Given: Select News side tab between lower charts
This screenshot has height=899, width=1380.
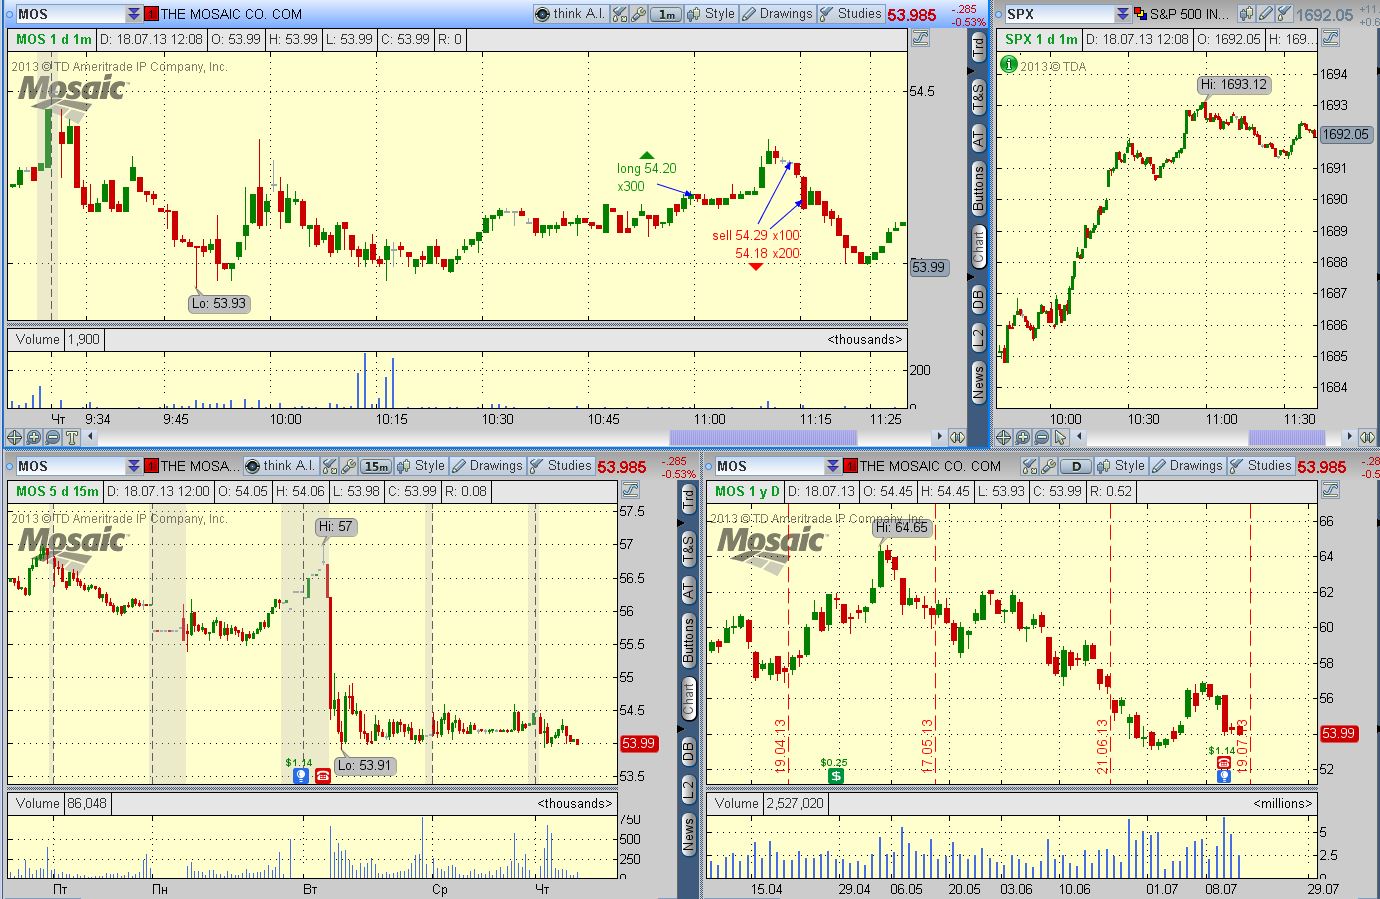Looking at the screenshot, I should [688, 834].
